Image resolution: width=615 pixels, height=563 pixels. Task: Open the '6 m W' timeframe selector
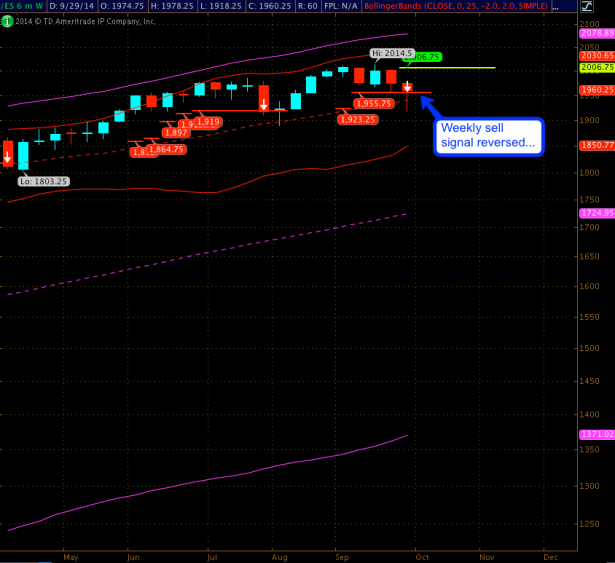(x=32, y=6)
